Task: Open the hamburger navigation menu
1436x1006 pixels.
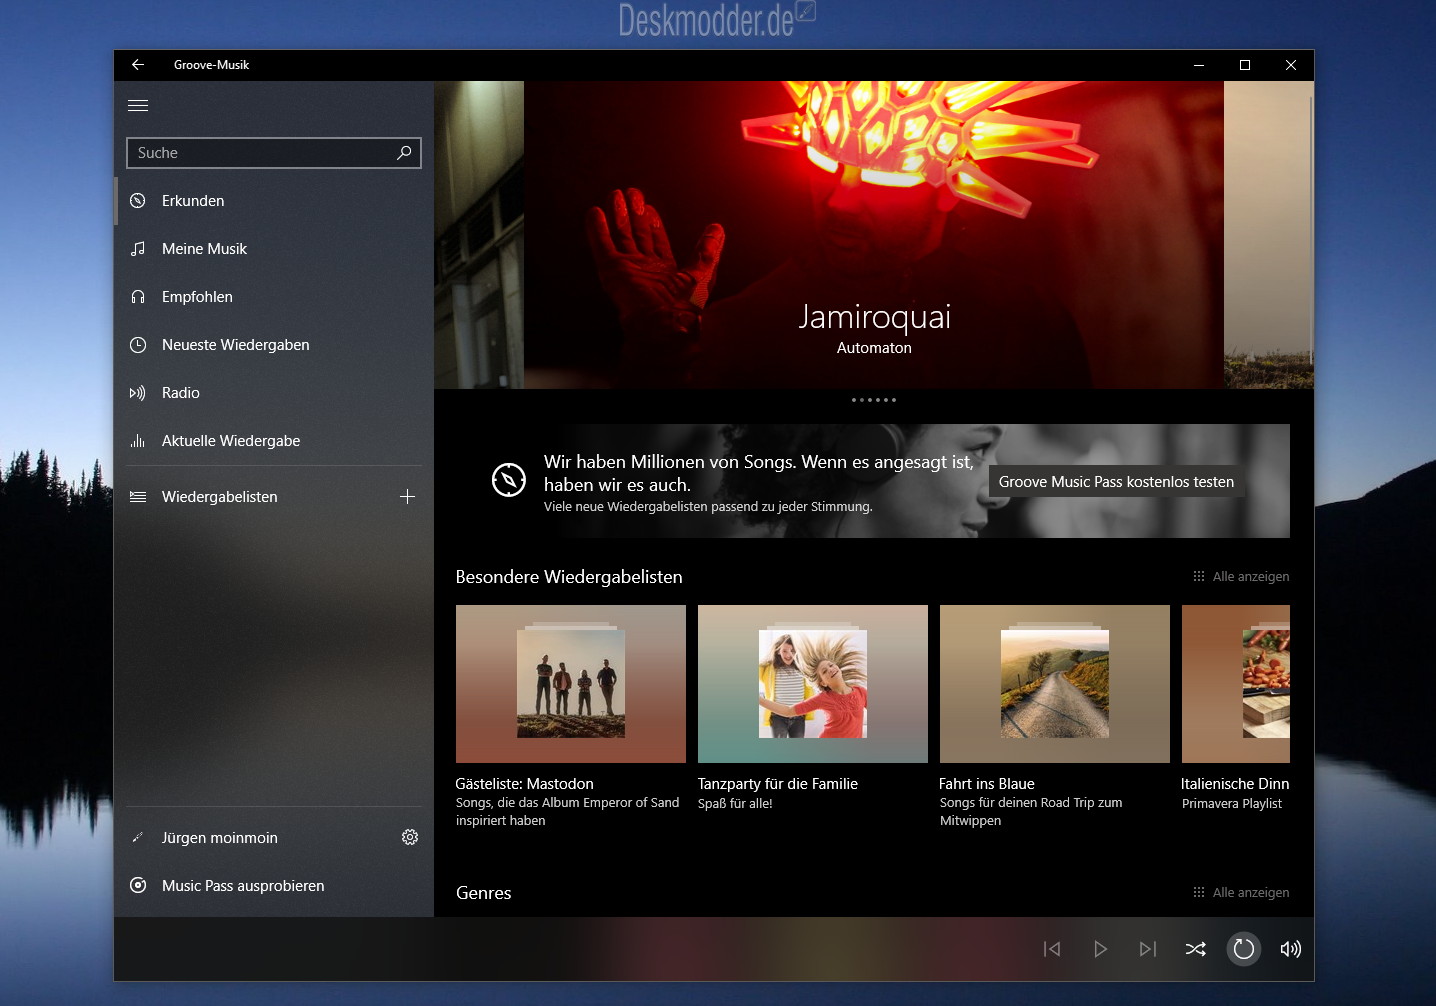Action: pos(138,105)
